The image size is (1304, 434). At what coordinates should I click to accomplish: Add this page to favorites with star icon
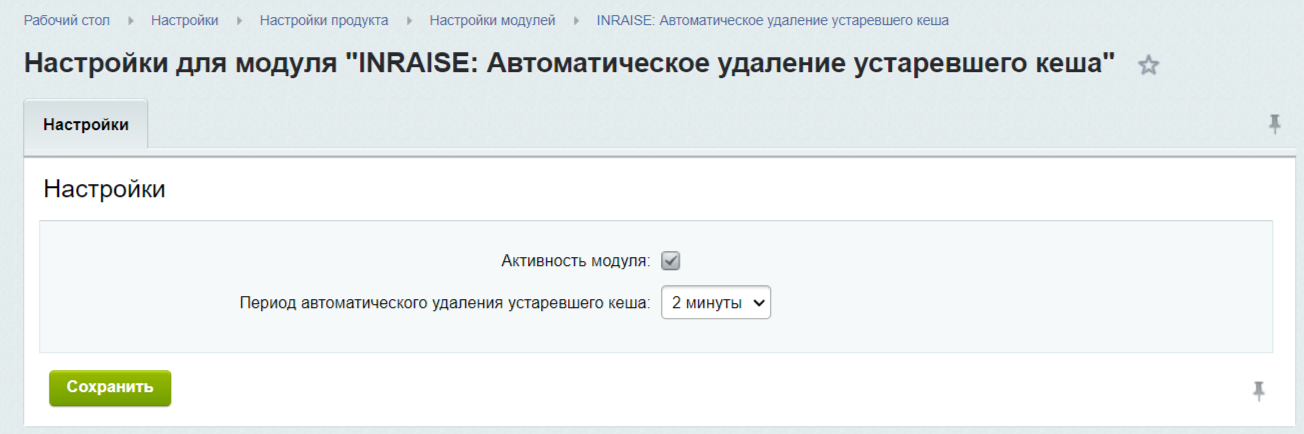[1149, 66]
